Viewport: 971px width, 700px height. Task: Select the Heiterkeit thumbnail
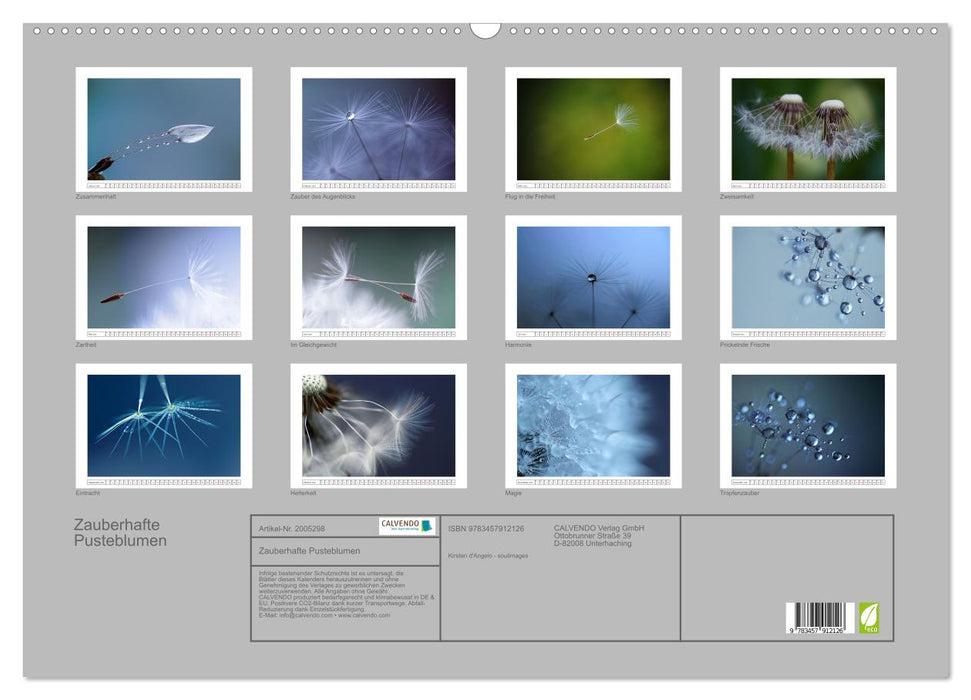click(x=378, y=425)
